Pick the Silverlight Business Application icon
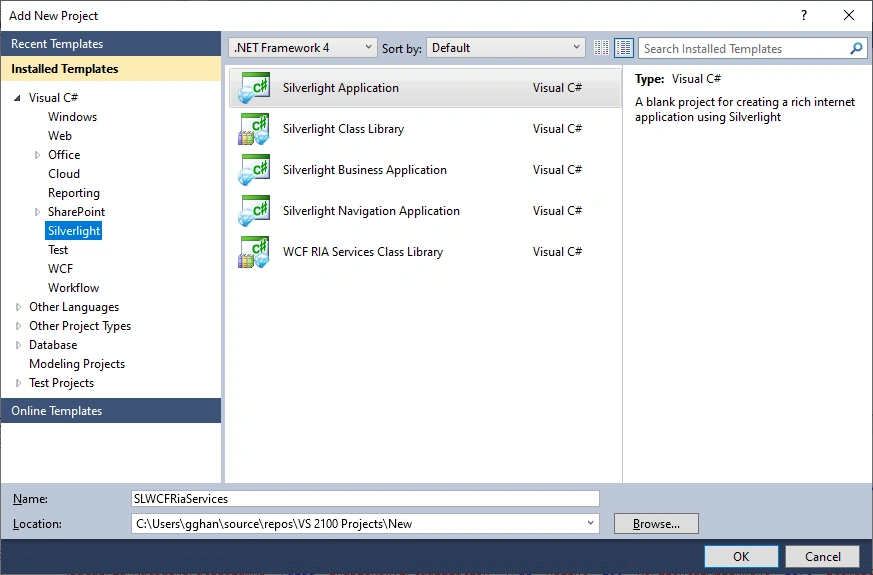Screen dimensions: 873x575 coord(254,170)
